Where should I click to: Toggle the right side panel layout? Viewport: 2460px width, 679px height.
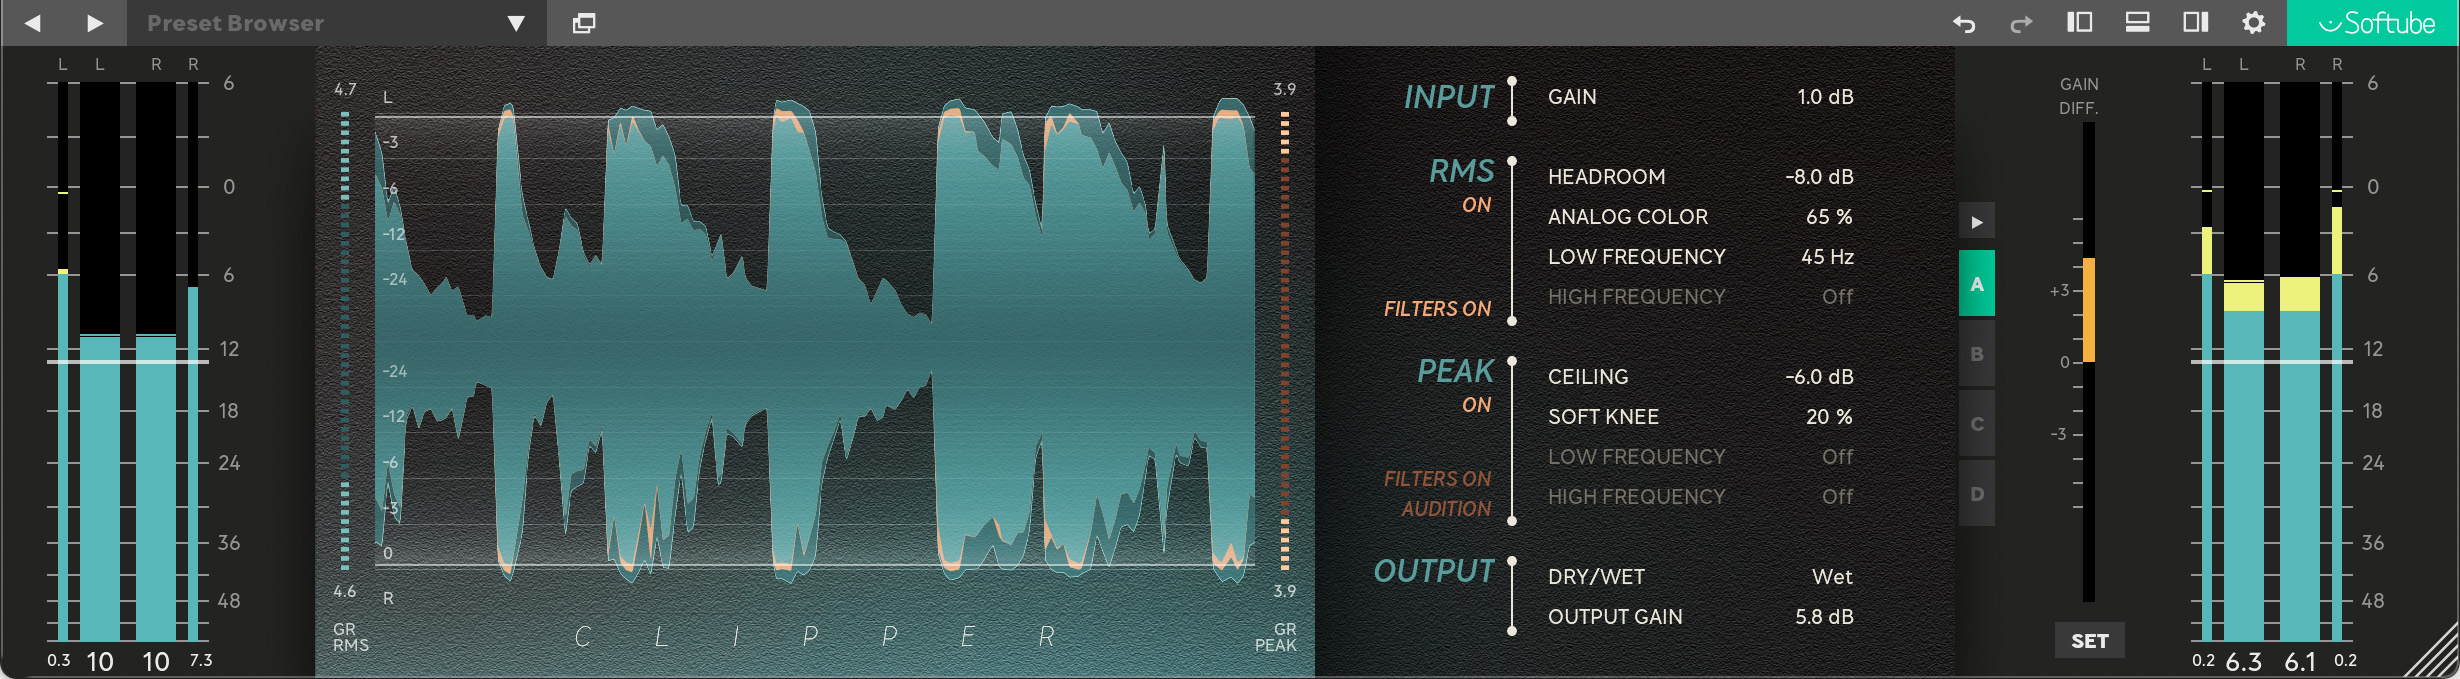click(x=2196, y=22)
